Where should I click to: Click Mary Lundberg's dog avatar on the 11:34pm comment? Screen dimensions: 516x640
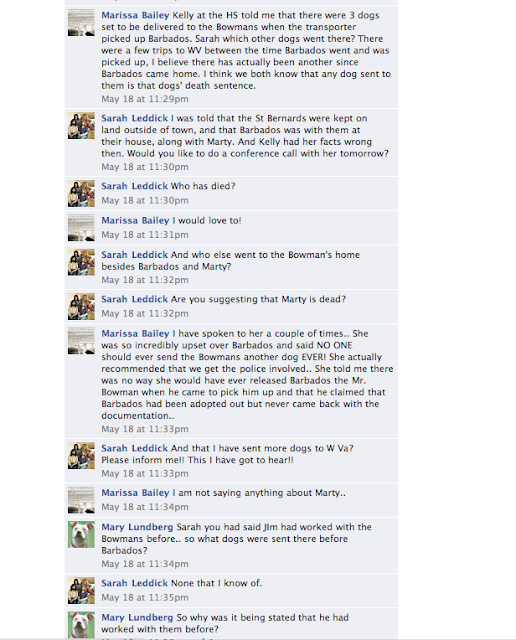81,534
